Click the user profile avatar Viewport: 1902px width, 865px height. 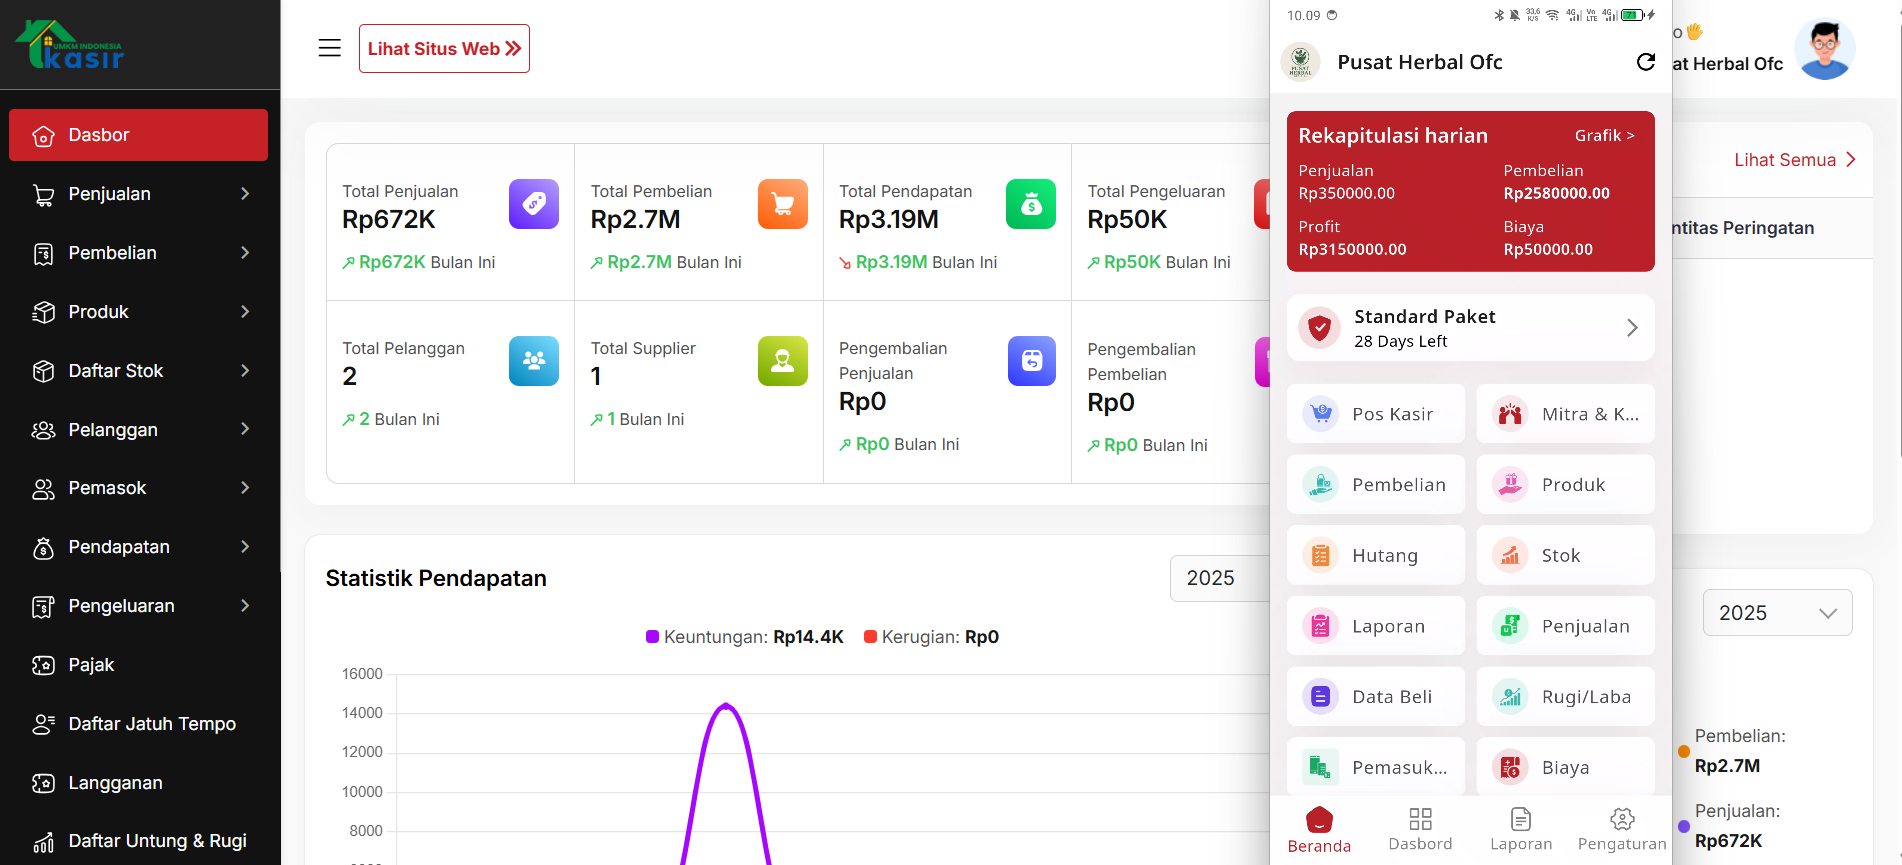(1824, 50)
